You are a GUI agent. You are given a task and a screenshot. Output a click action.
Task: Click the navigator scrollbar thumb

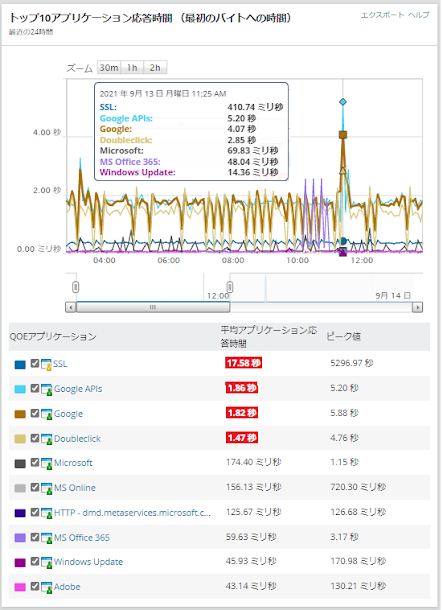(153, 307)
